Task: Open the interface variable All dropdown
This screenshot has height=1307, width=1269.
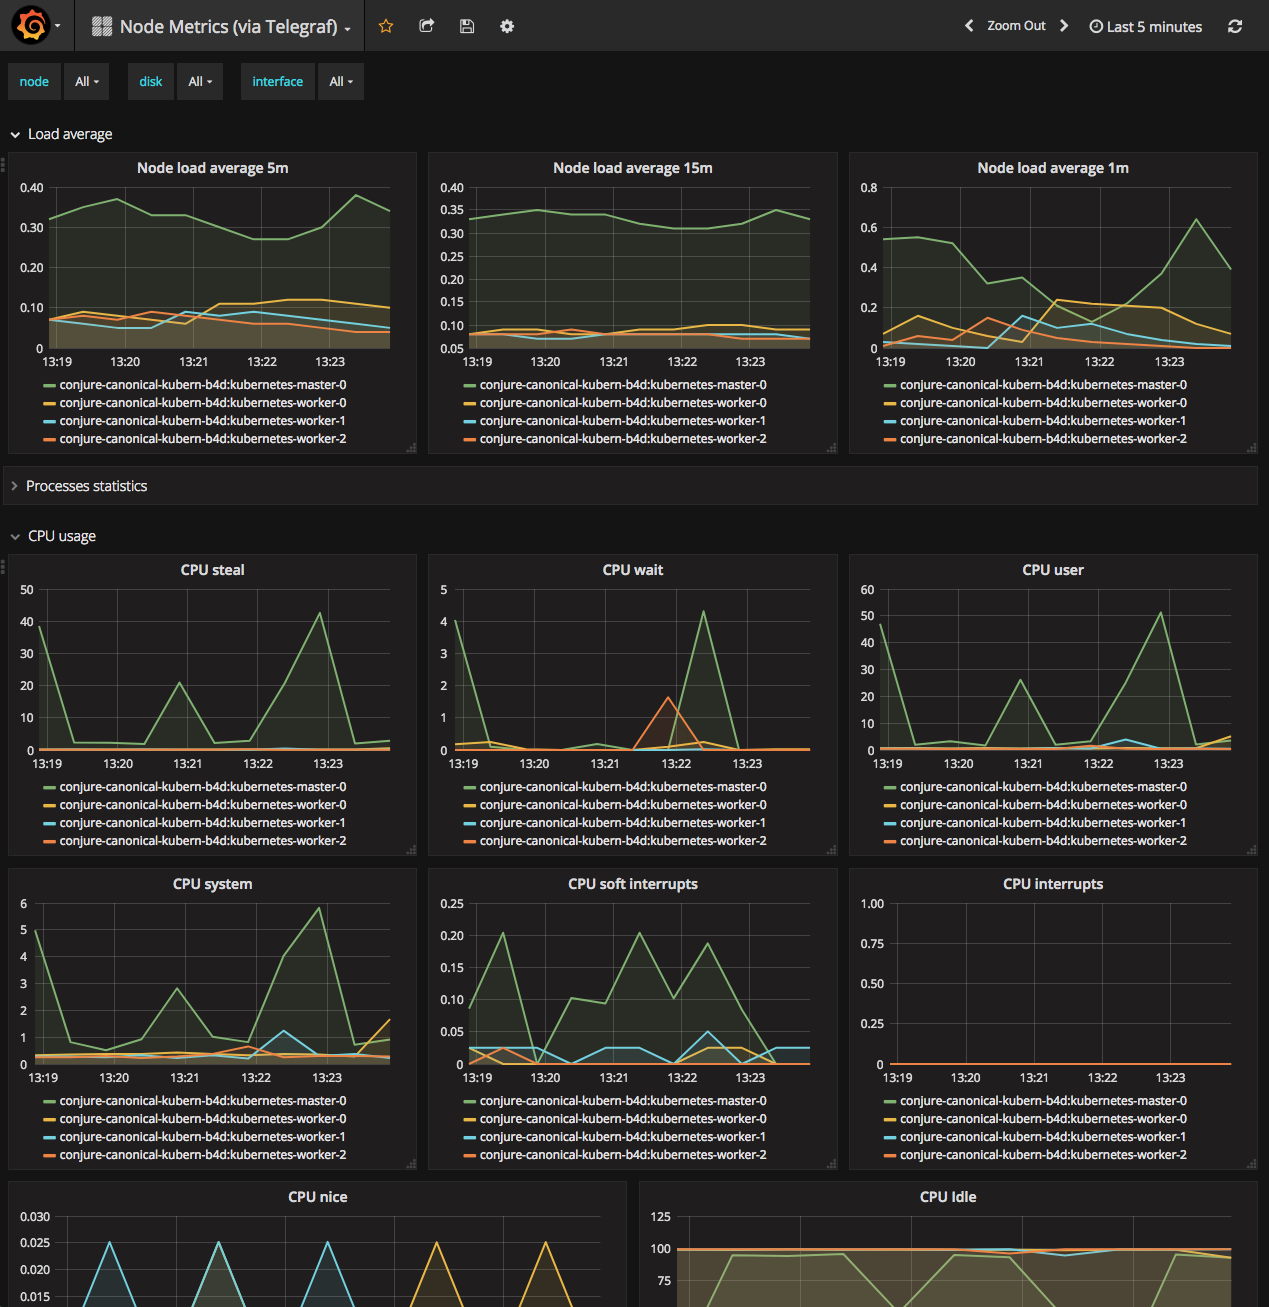Action: click(x=341, y=82)
